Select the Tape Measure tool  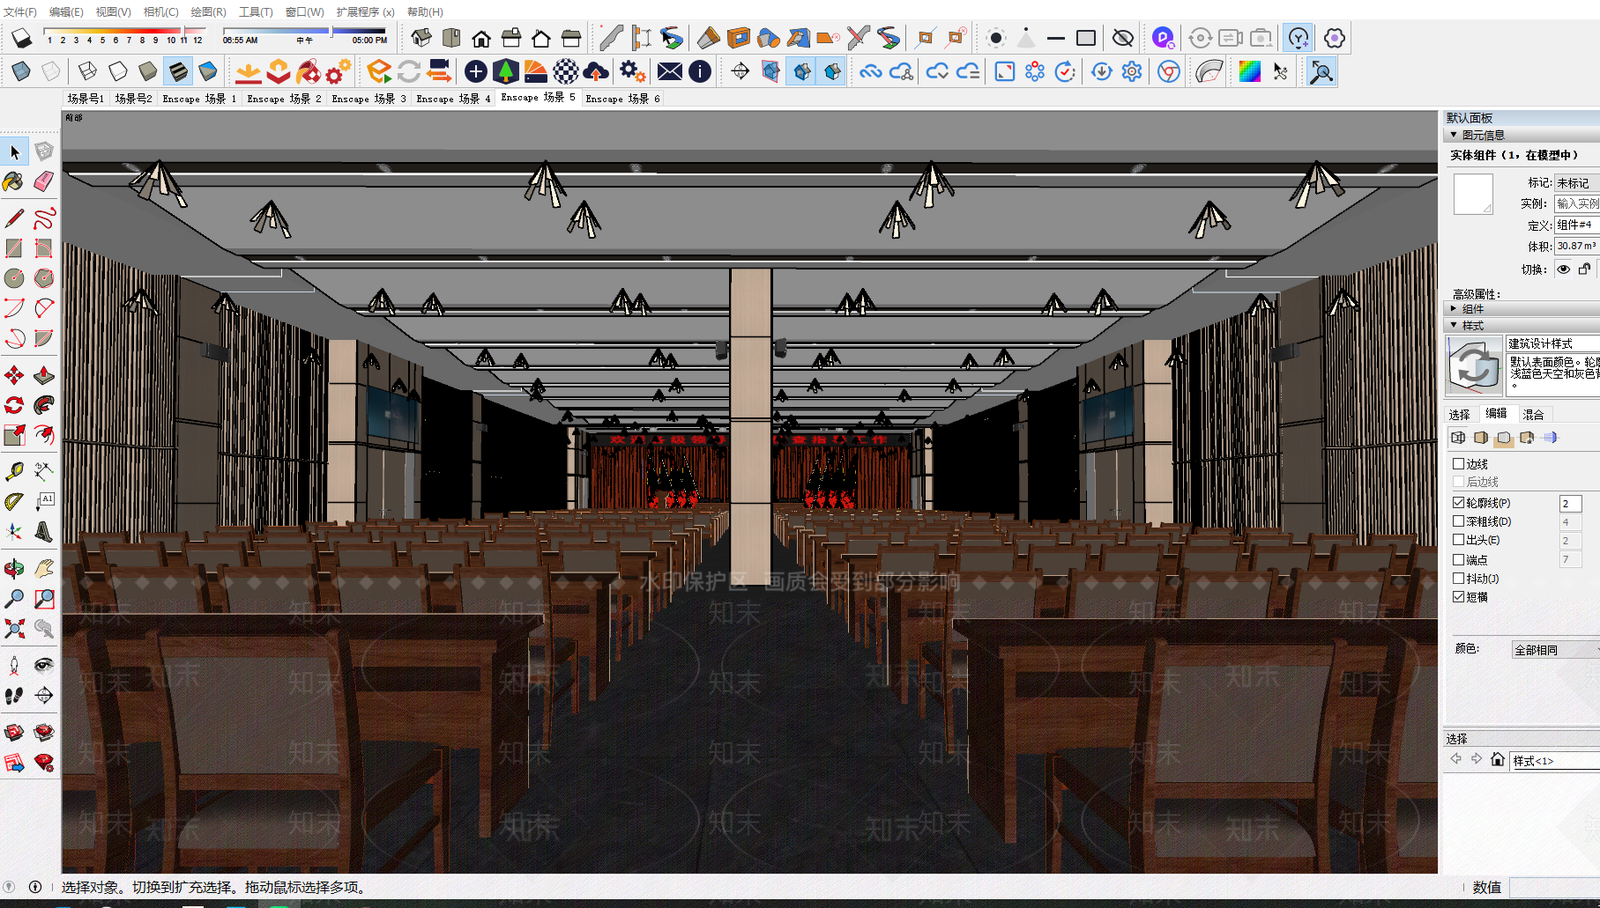(x=15, y=471)
